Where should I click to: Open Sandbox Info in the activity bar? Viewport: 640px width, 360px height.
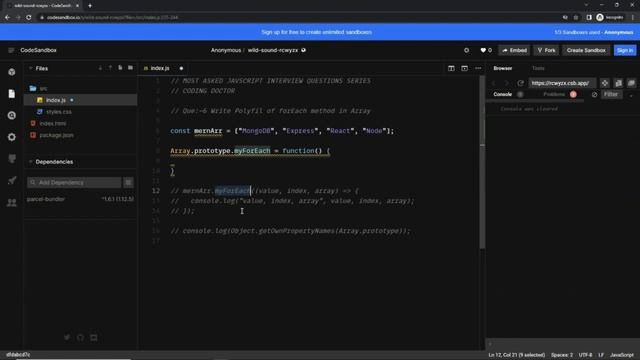pyautogui.click(x=12, y=72)
